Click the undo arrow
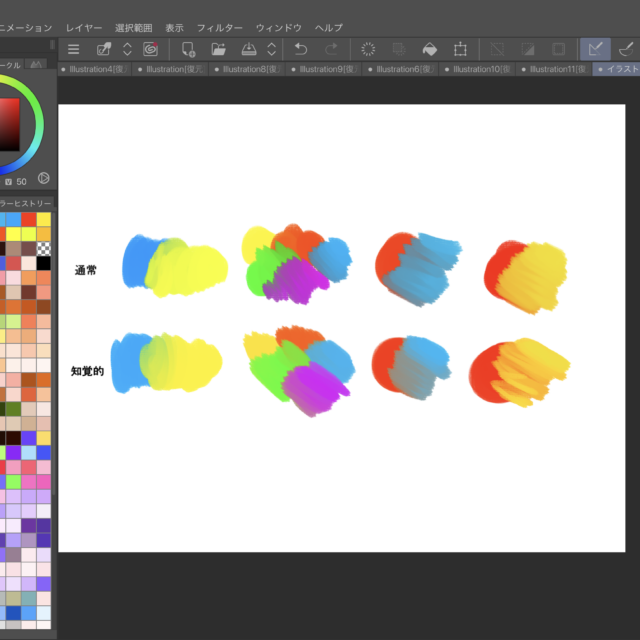640x640 pixels. (x=300, y=49)
